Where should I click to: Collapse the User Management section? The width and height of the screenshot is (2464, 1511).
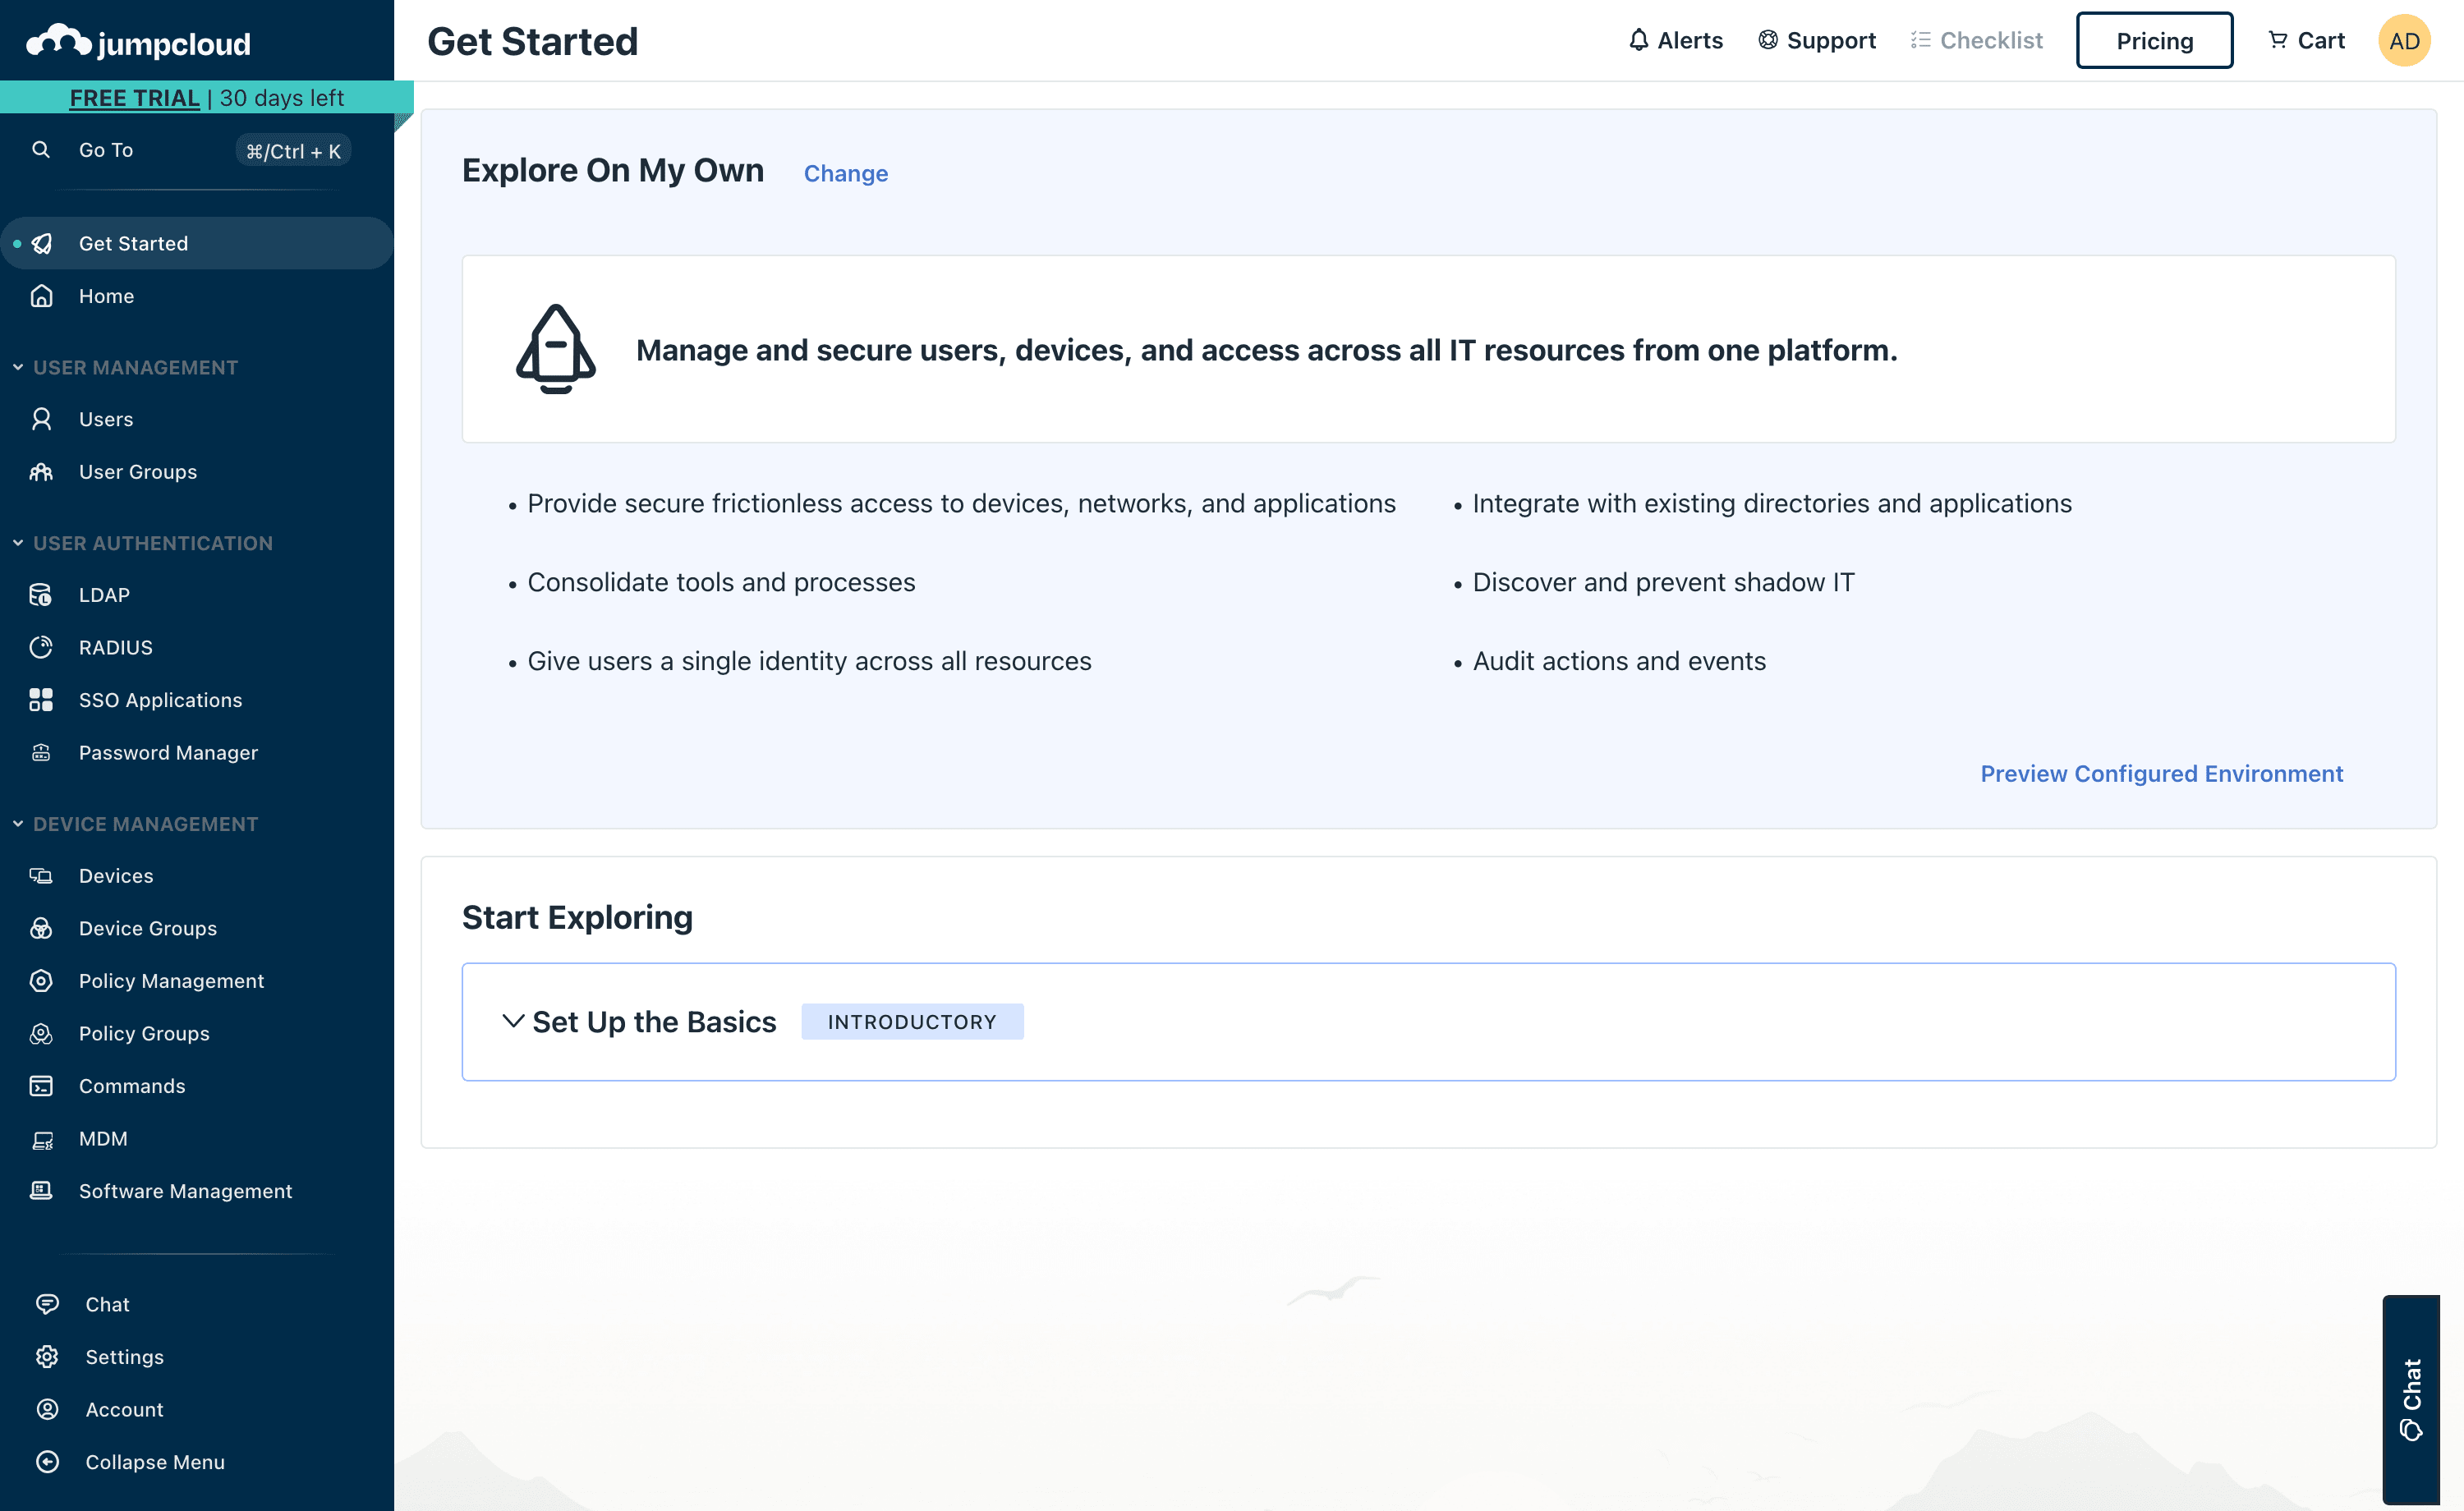[x=18, y=367]
